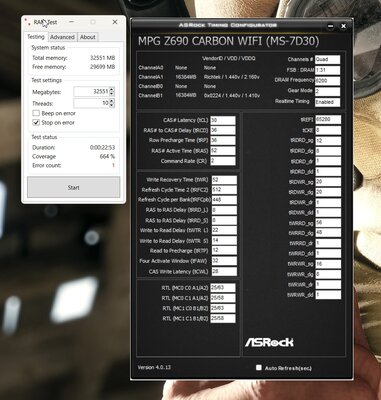This screenshot has width=381, height=400.
Task: Click the RAM Test app icon in title bar
Action: pyautogui.click(x=27, y=21)
